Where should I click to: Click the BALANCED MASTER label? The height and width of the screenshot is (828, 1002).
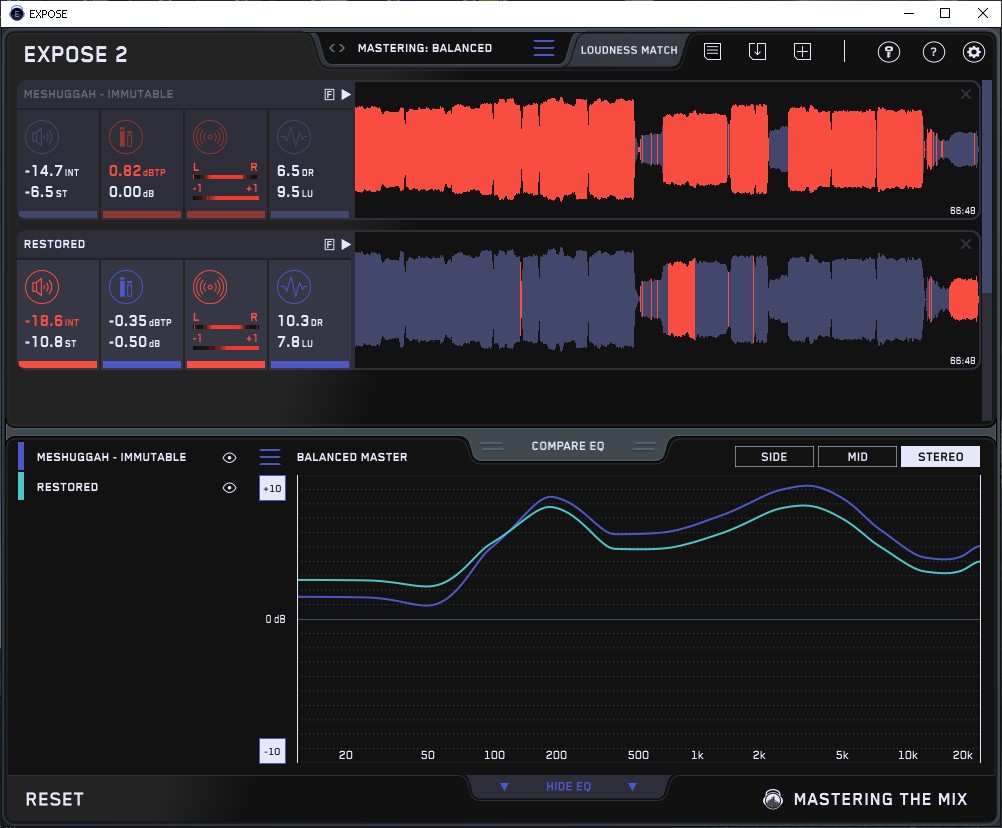tap(352, 457)
